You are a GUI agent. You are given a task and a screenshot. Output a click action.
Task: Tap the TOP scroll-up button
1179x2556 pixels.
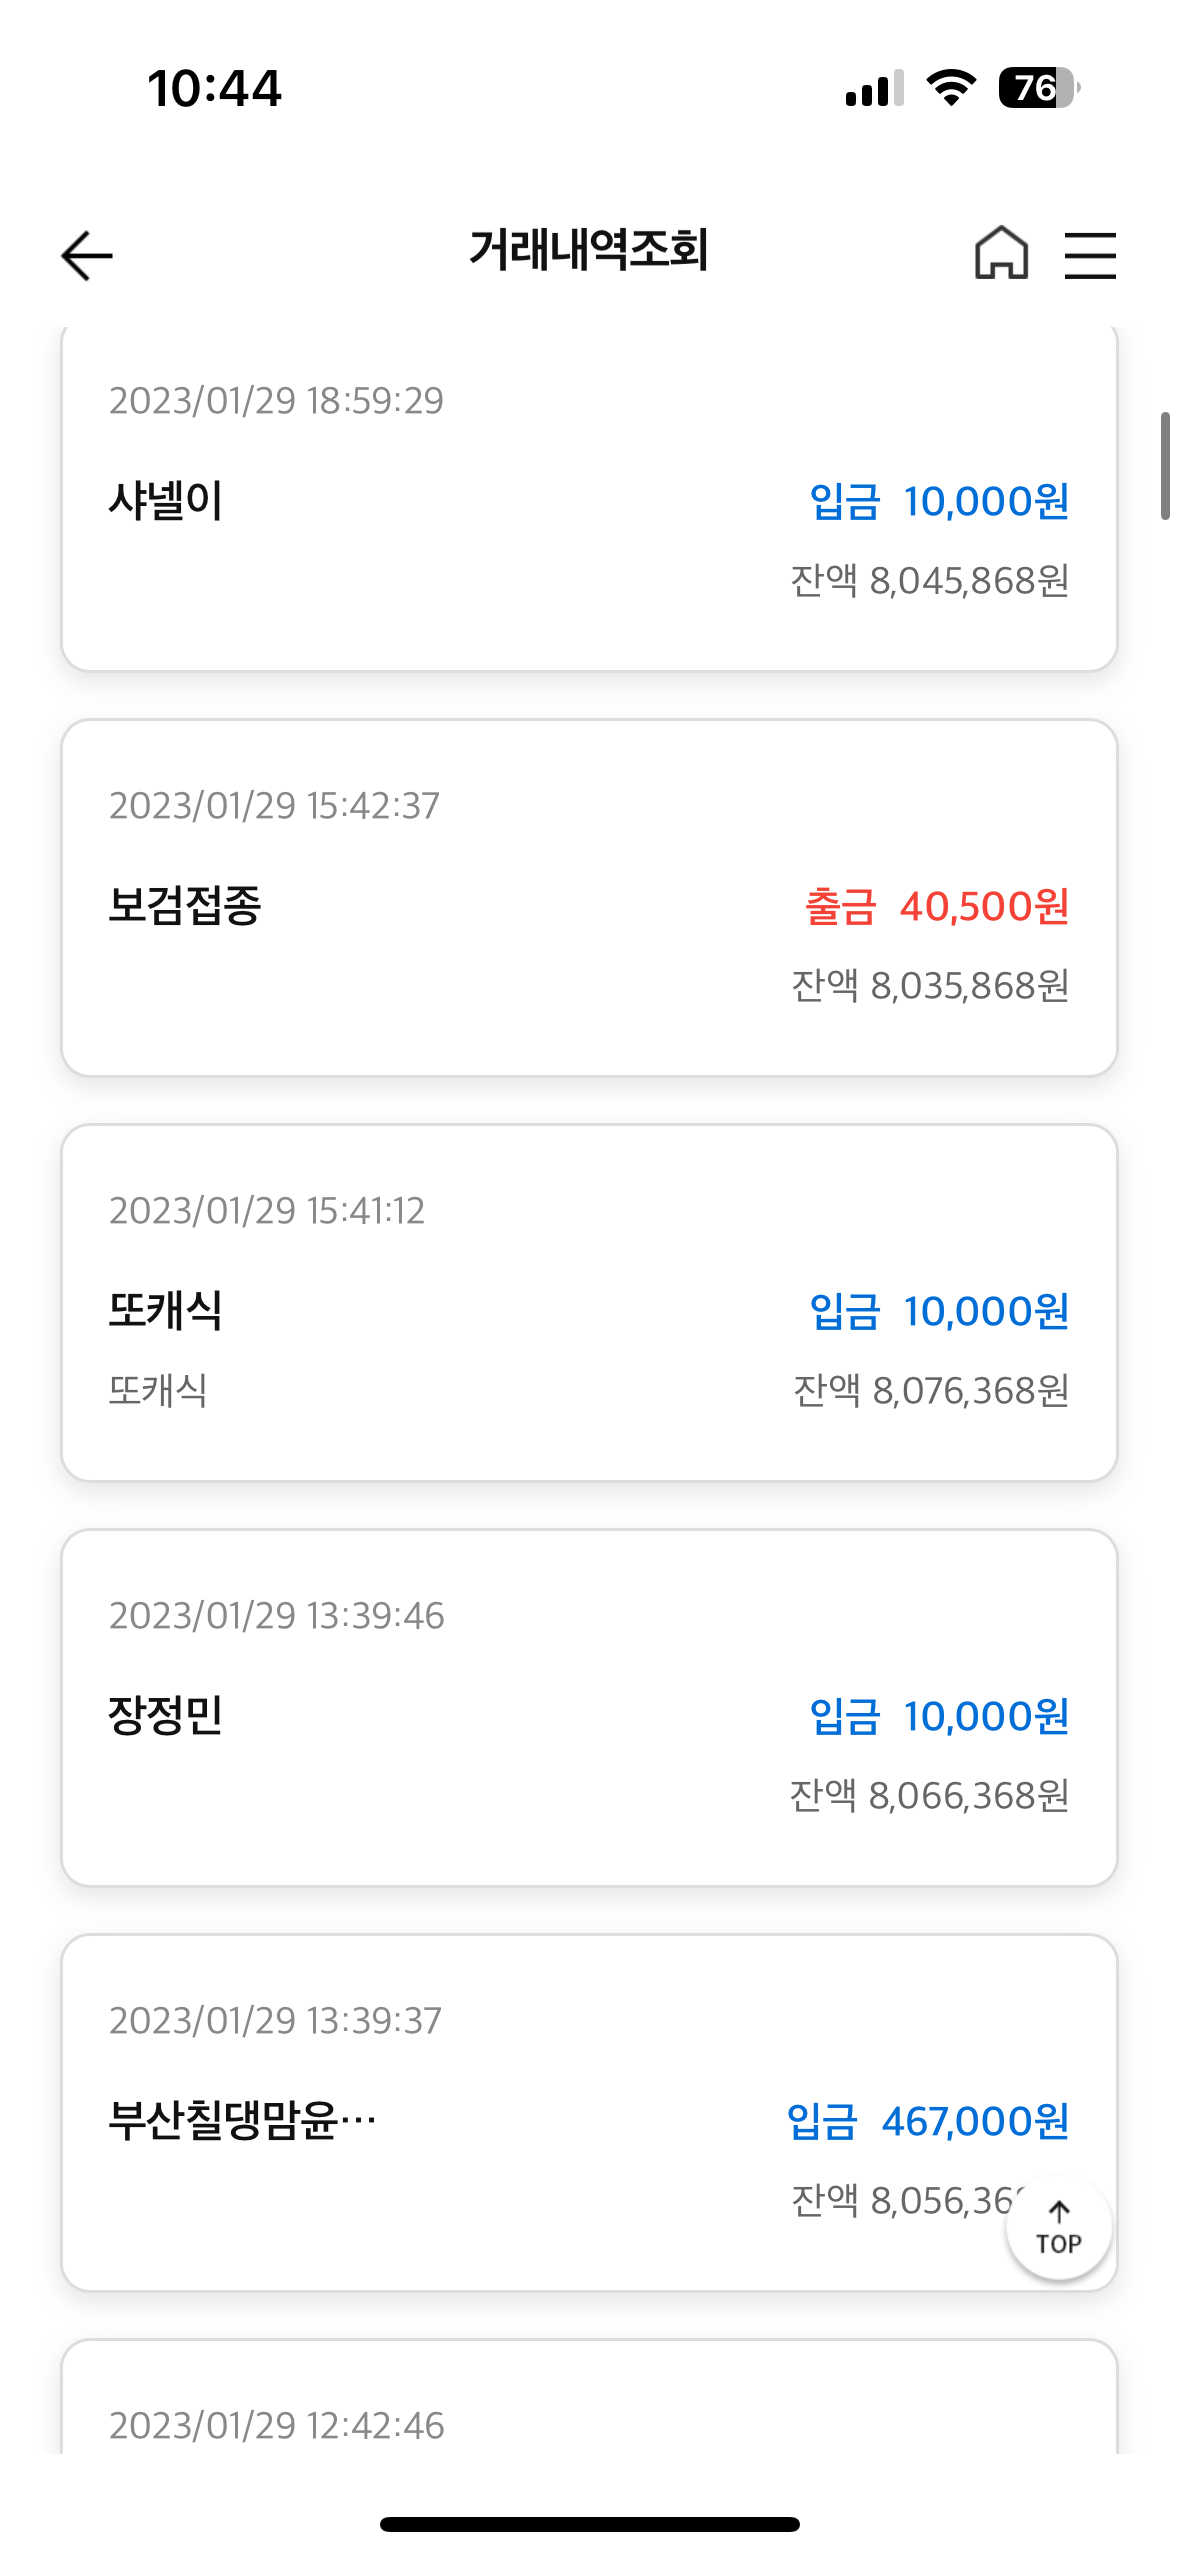pos(1059,2228)
